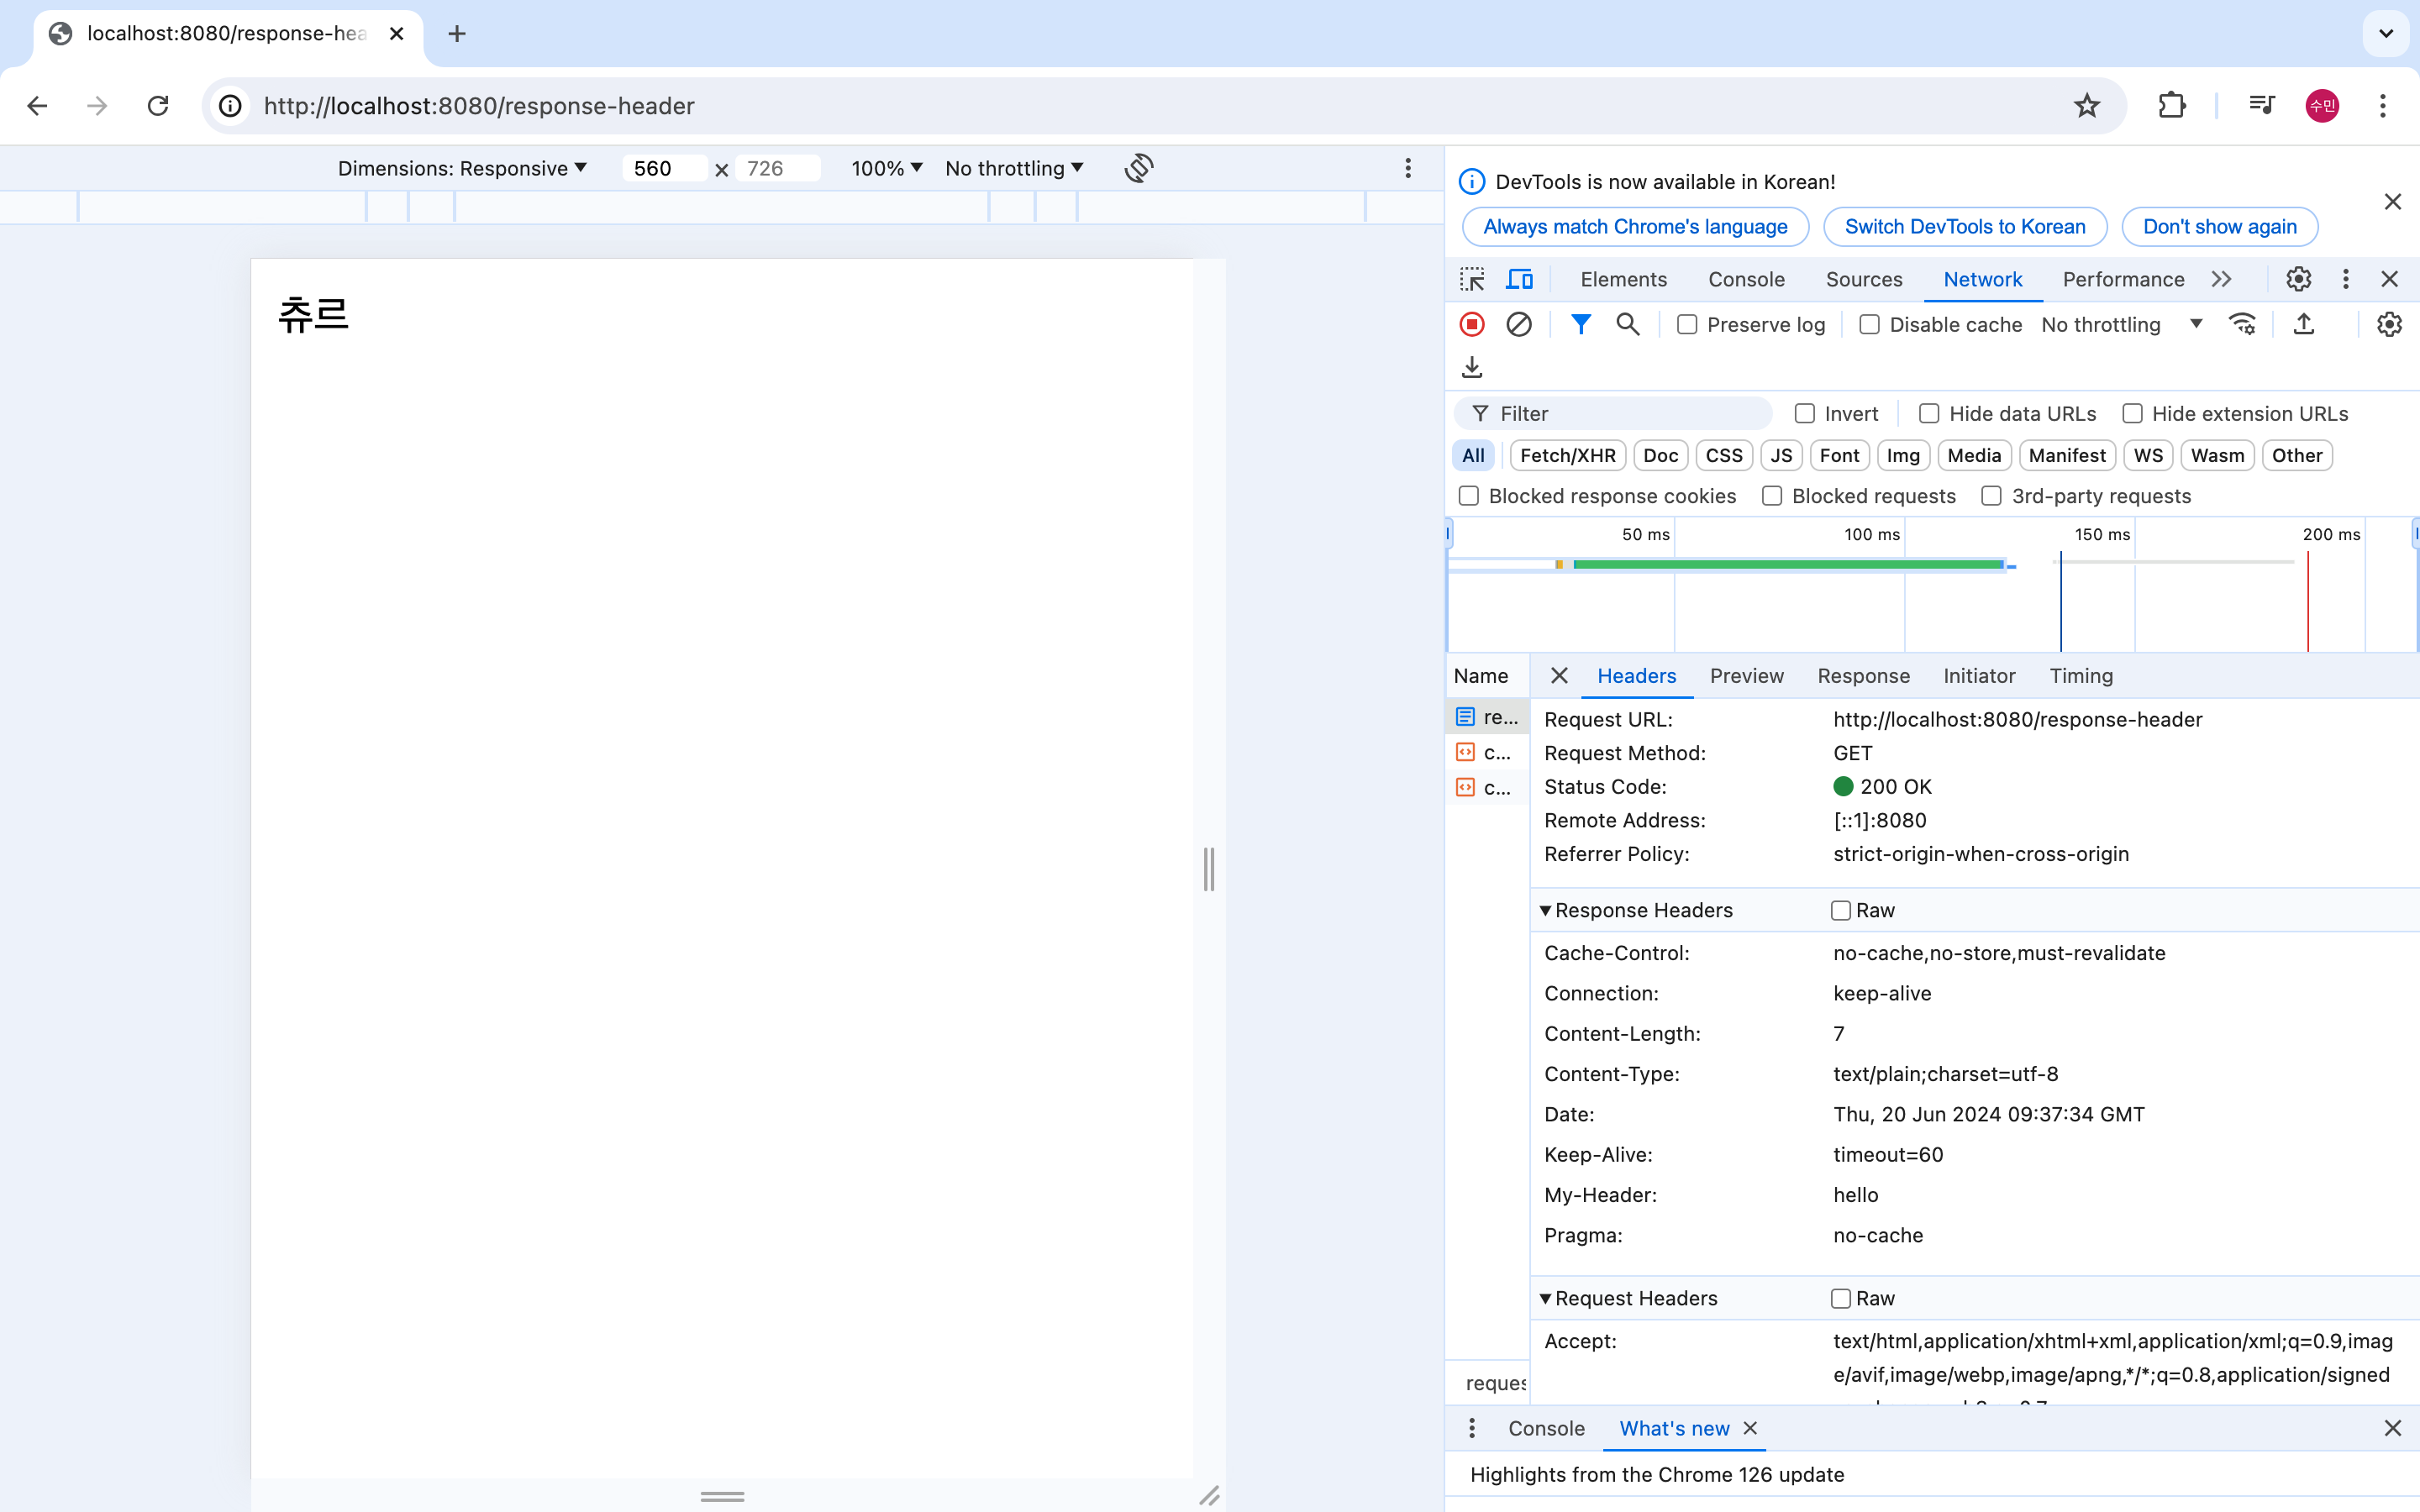Enable the Preserve log checkbox
This screenshot has width=2420, height=1512.
point(1687,325)
